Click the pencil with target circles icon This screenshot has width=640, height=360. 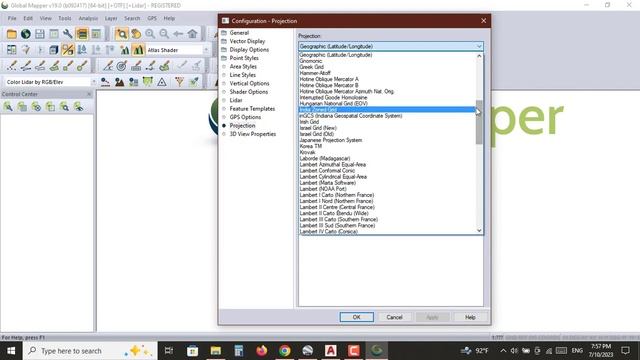[x=121, y=66]
